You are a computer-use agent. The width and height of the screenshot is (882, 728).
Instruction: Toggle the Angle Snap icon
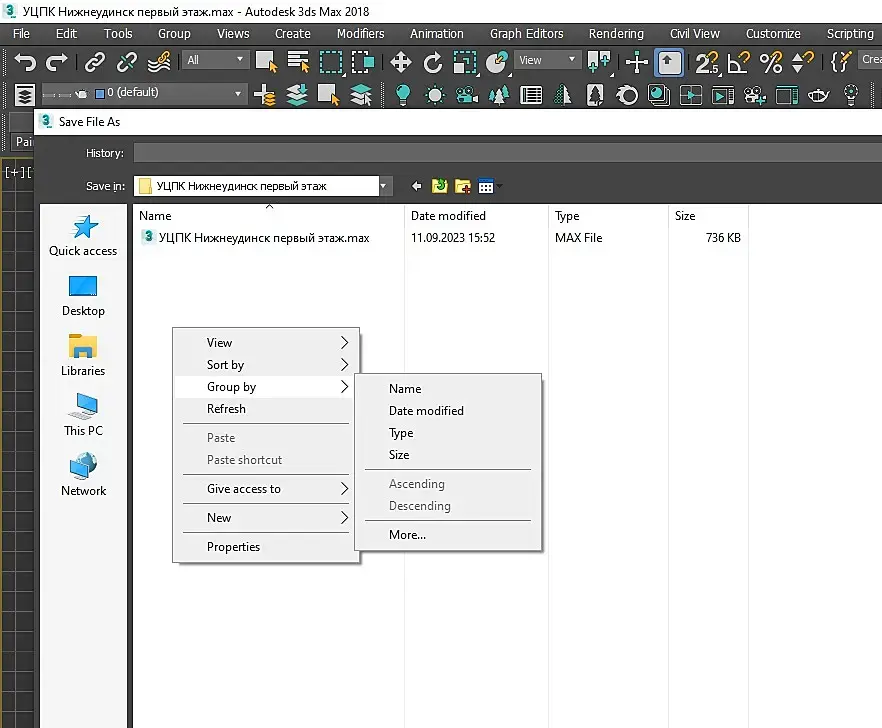pos(738,62)
